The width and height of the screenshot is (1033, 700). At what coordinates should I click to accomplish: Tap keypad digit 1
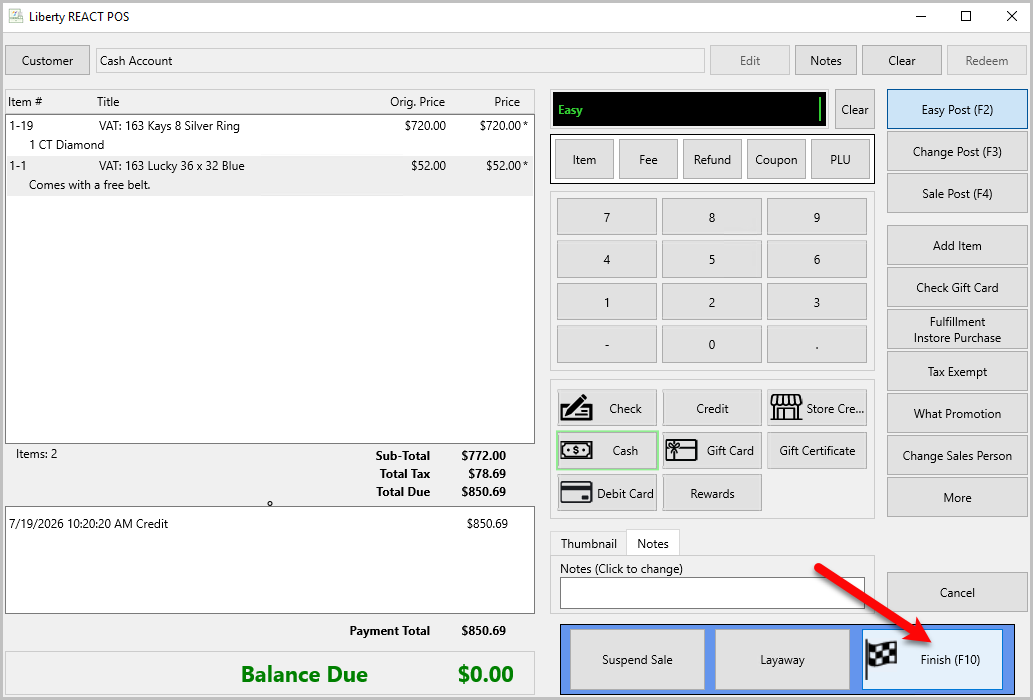(x=607, y=302)
